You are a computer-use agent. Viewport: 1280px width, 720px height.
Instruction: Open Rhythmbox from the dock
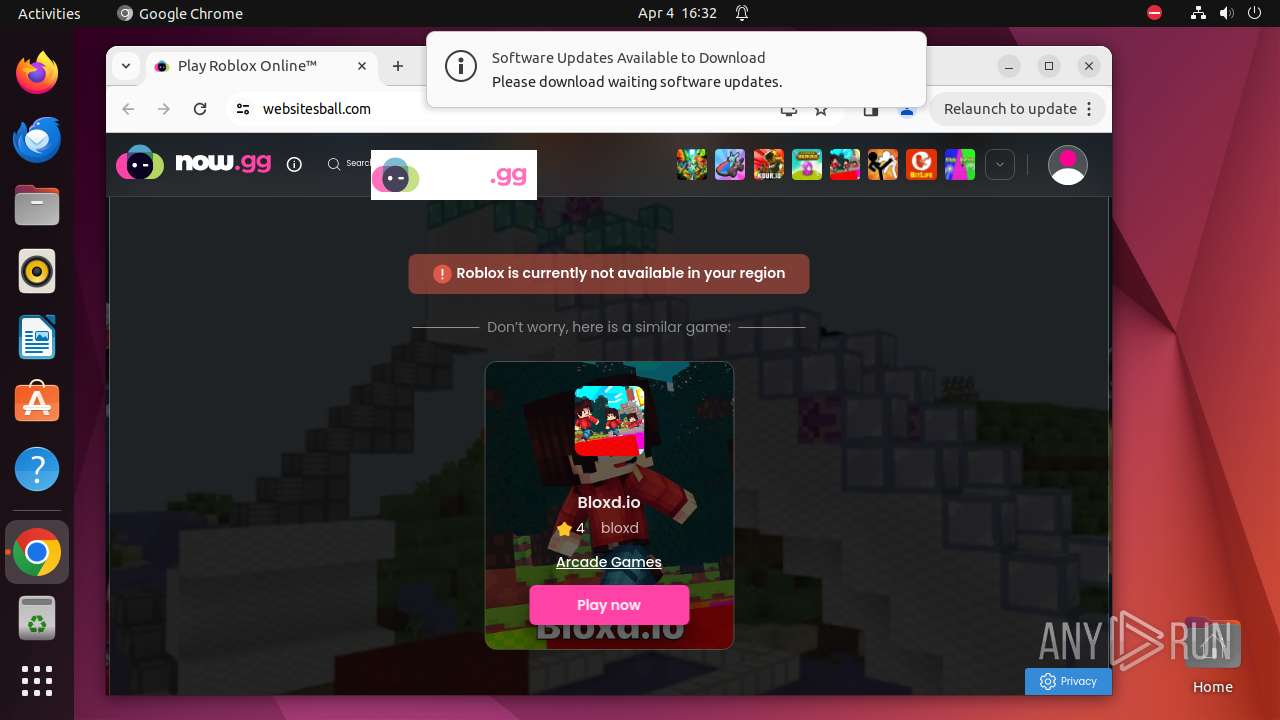tap(37, 271)
